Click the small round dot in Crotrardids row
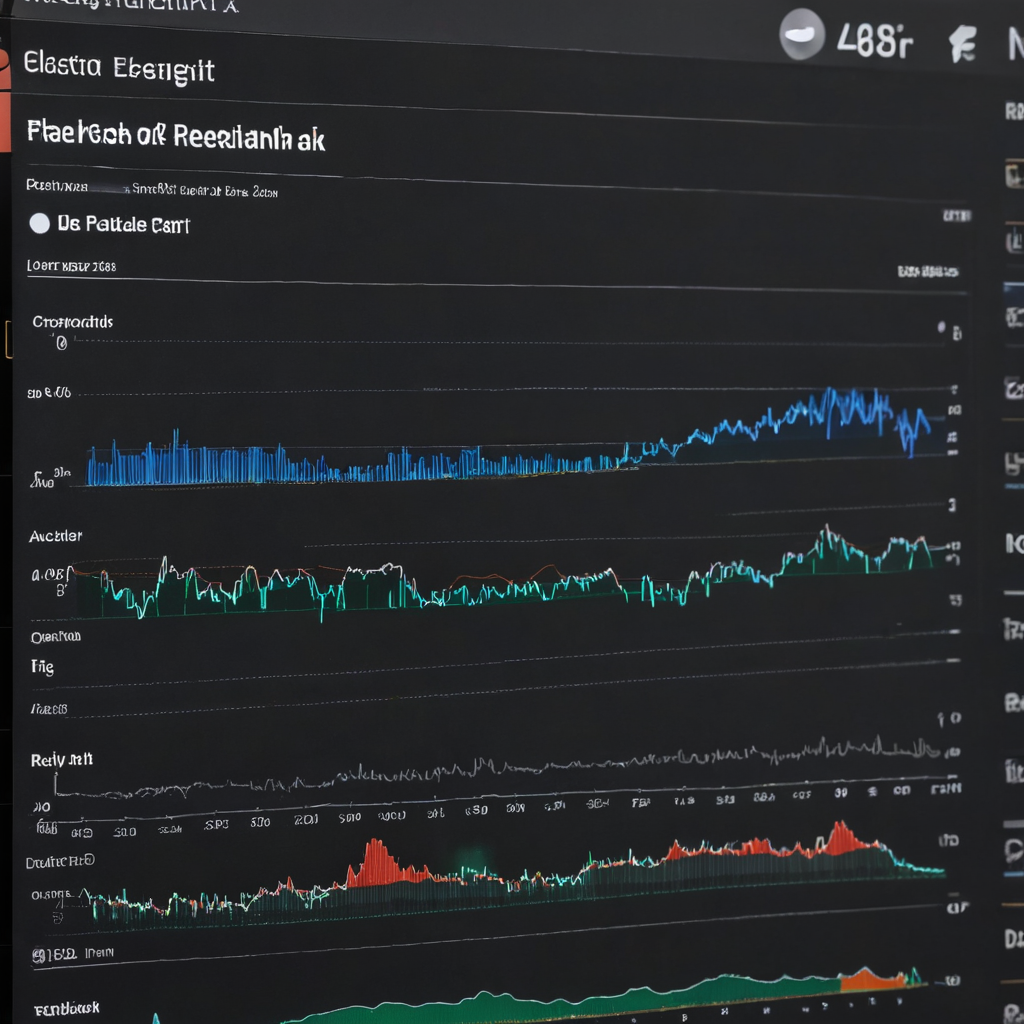Screen dimensions: 1024x1024 (x=941, y=327)
